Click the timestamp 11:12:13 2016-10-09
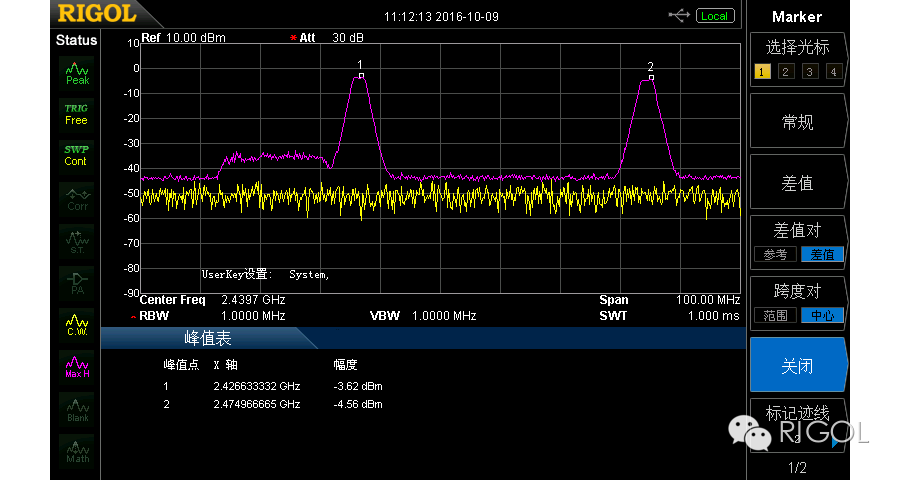This screenshot has width=900, height=480. click(x=441, y=17)
